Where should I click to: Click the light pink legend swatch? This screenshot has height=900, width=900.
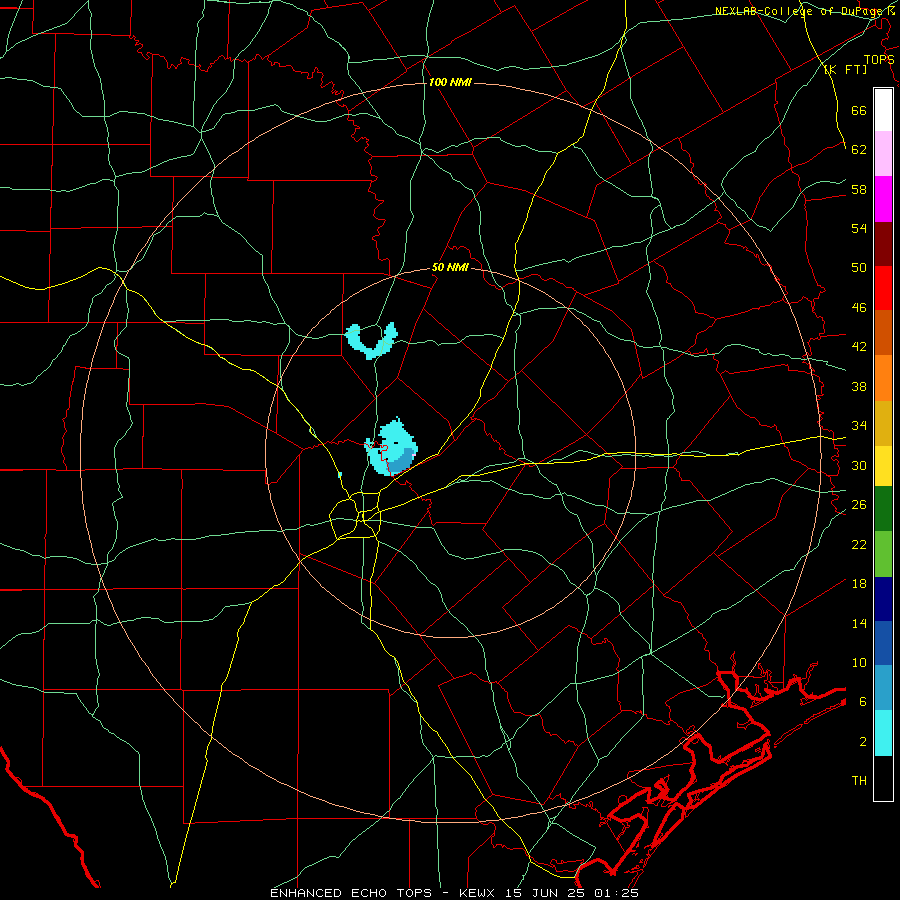pyautogui.click(x=883, y=153)
